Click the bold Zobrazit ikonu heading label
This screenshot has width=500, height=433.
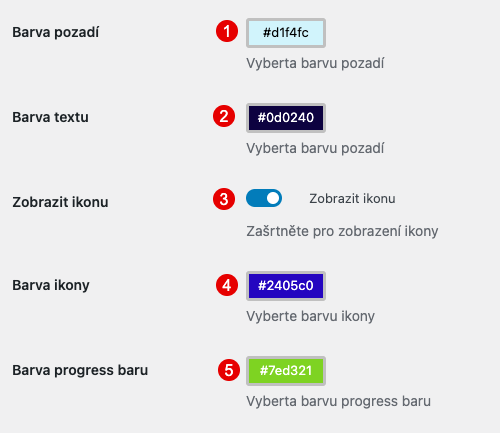pos(60,202)
